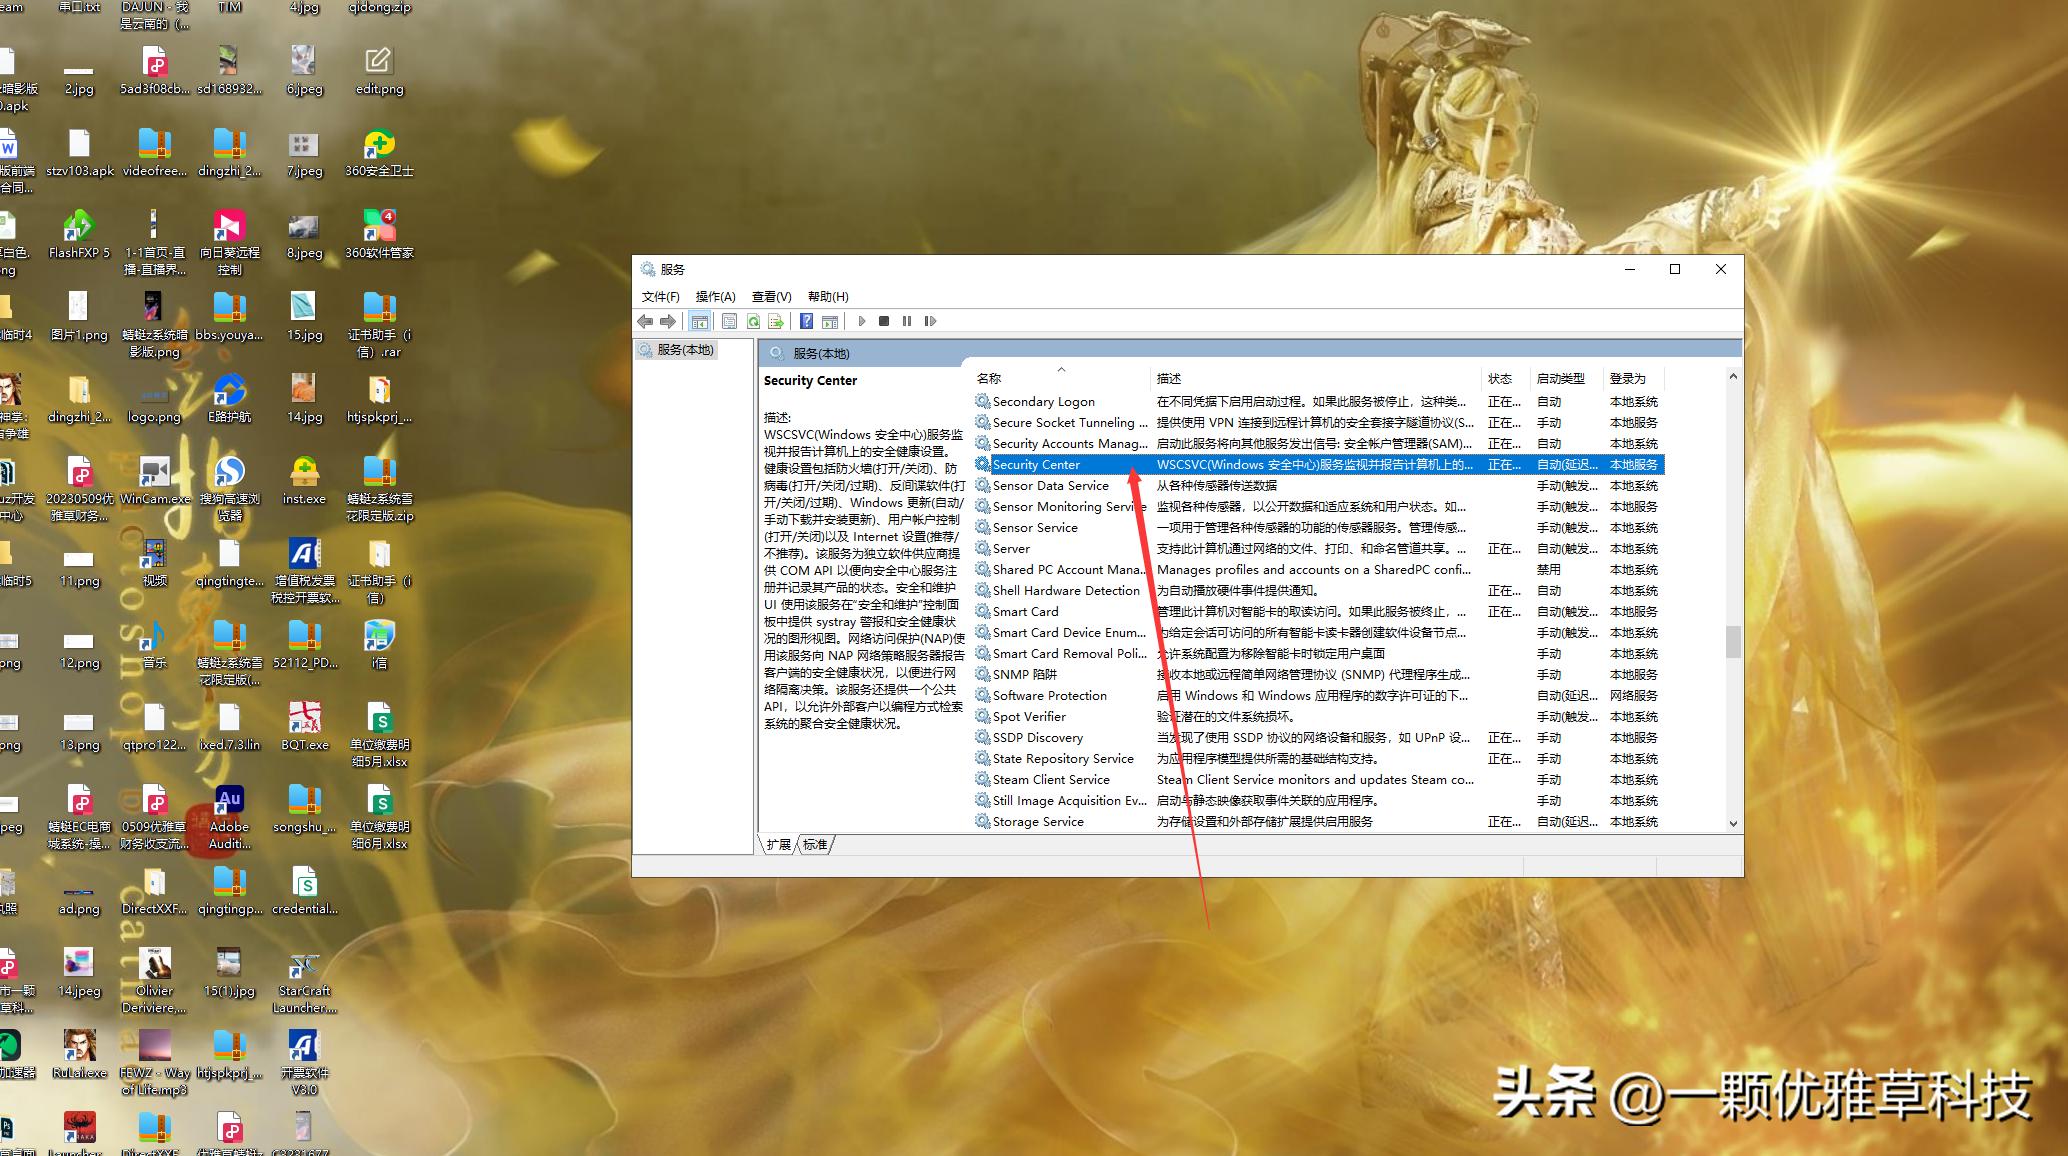The width and height of the screenshot is (2068, 1156).
Task: Stop the selected service
Action: 884,320
